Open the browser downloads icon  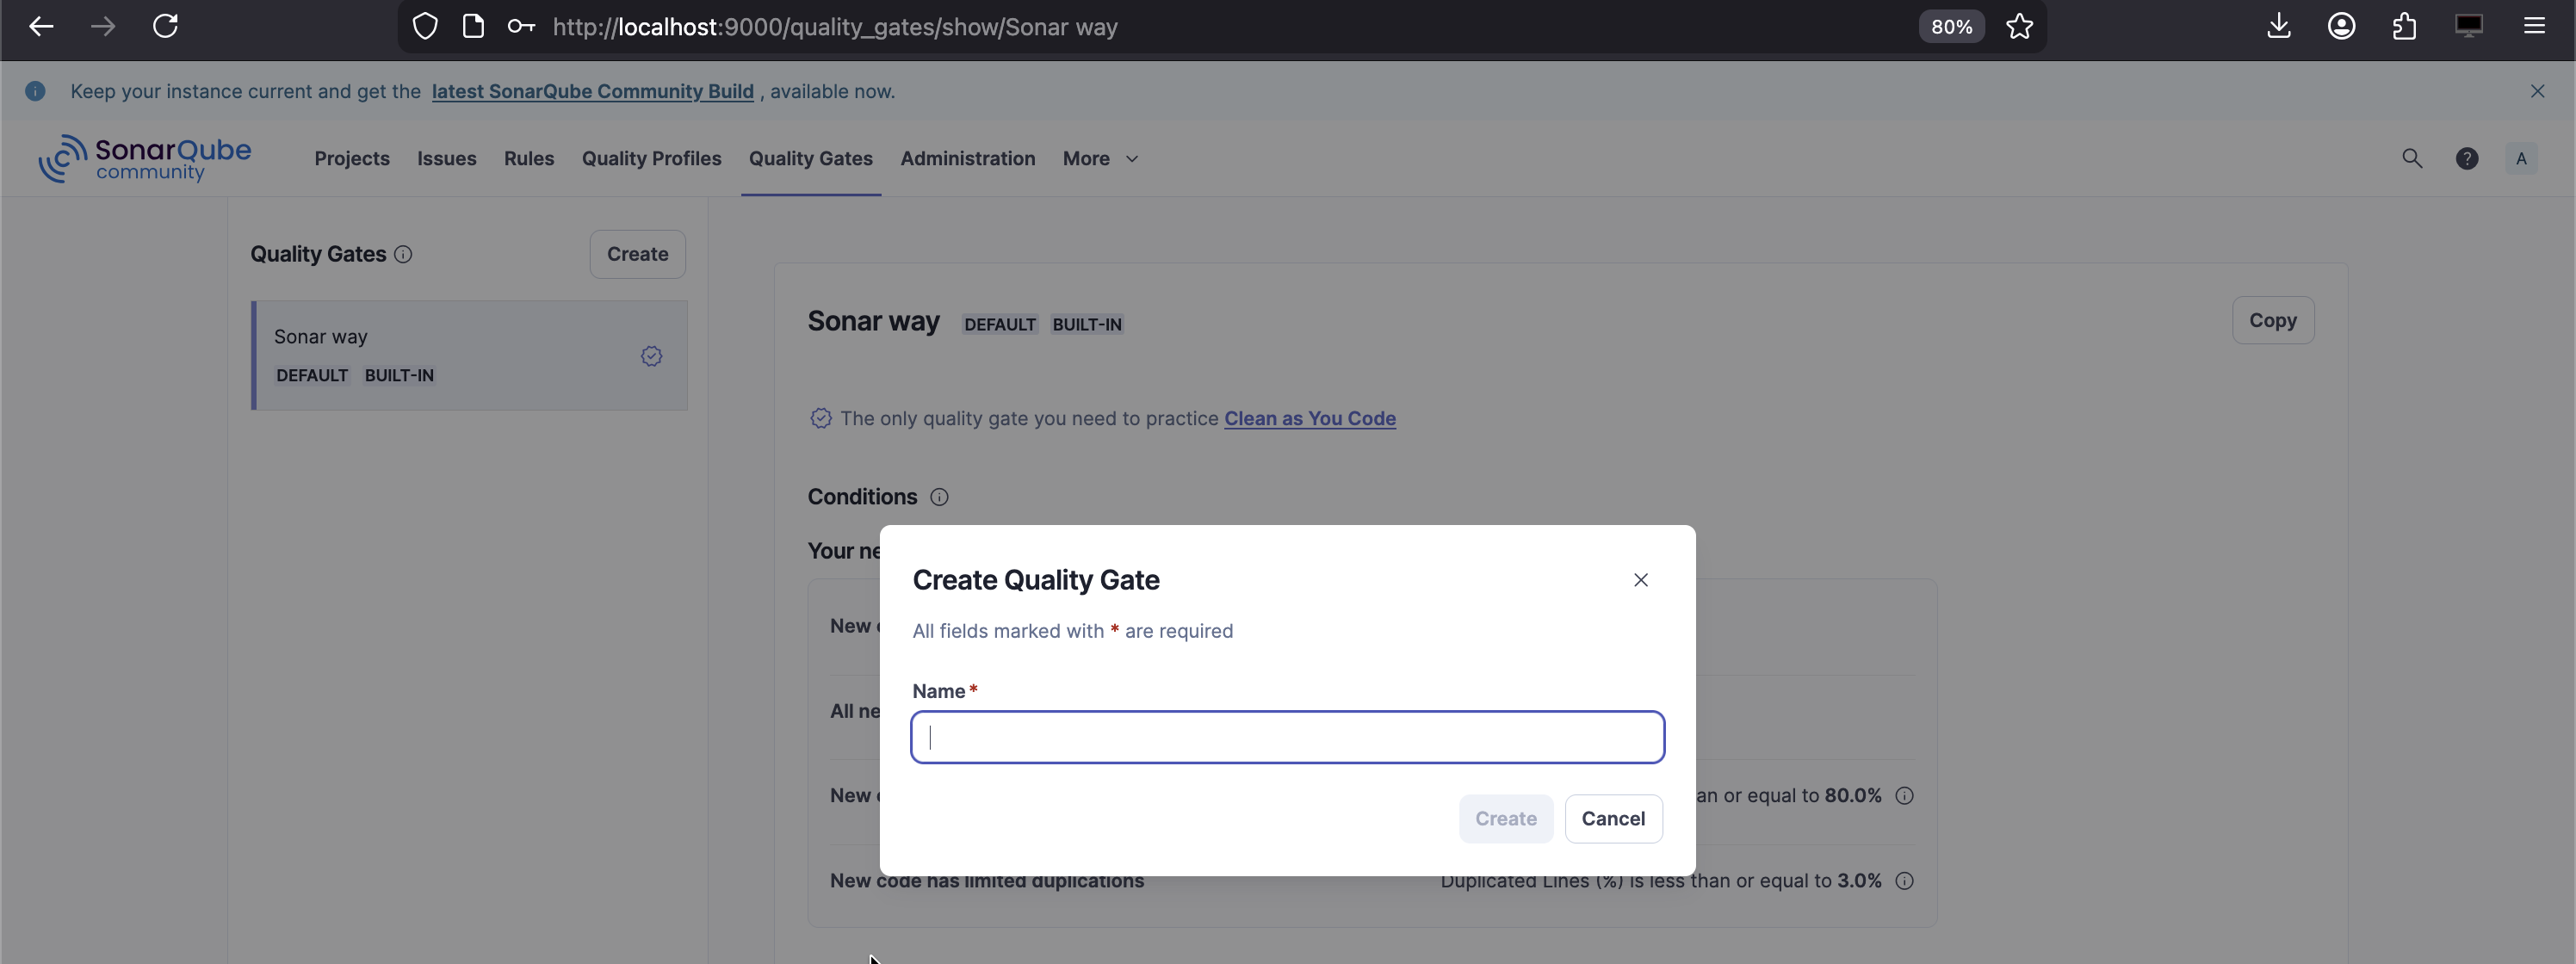coord(2278,26)
